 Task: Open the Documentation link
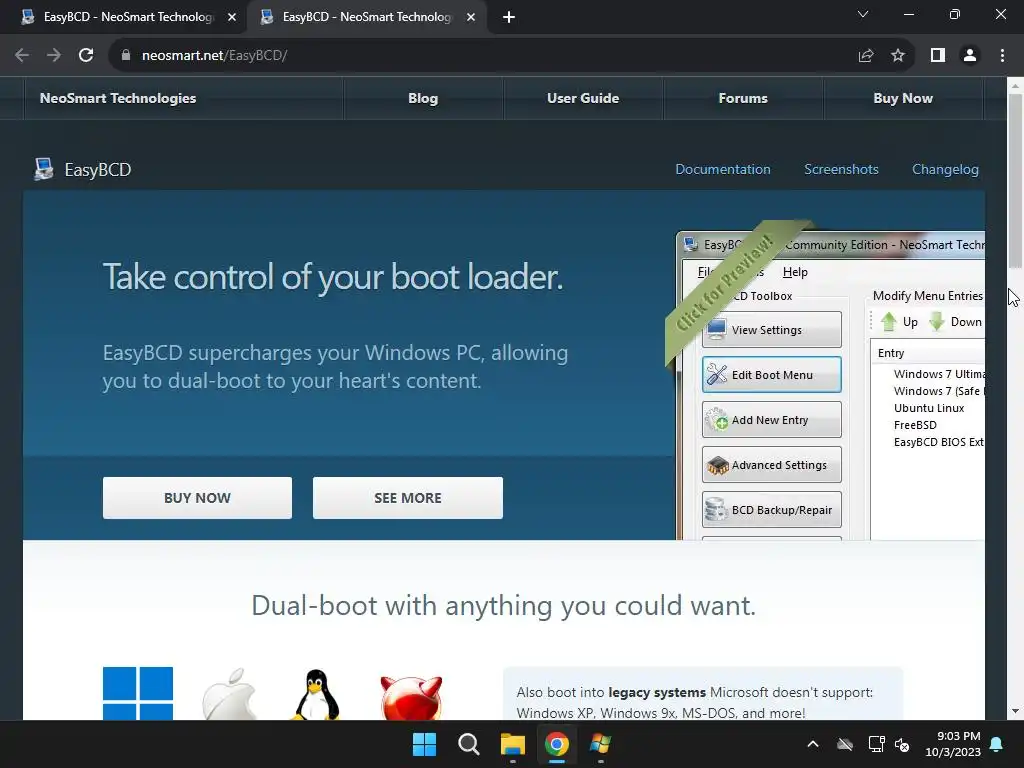(723, 169)
